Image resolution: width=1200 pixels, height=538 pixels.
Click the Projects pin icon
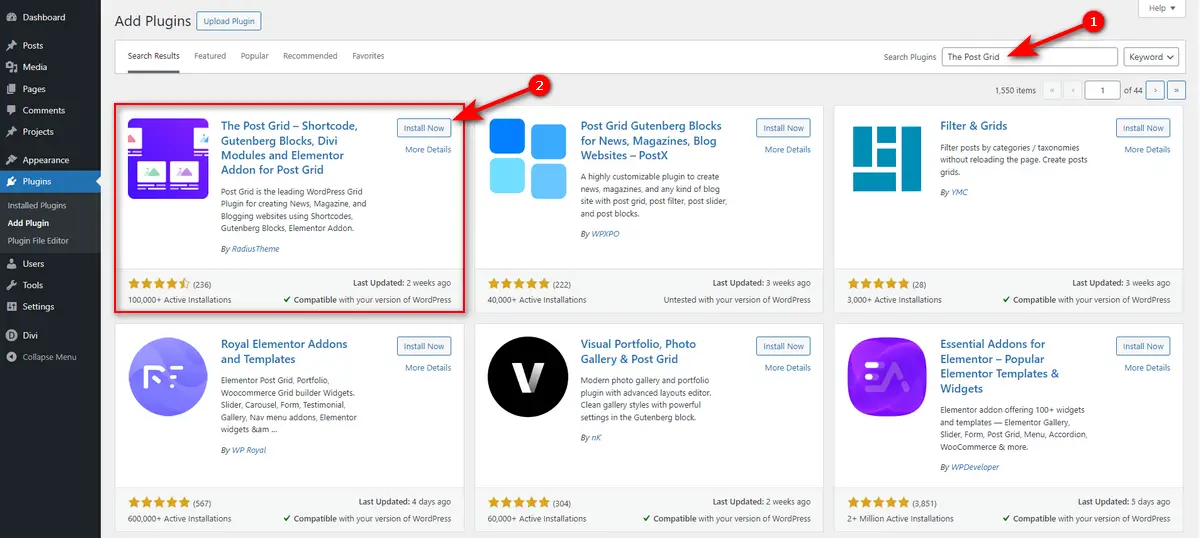[11, 132]
